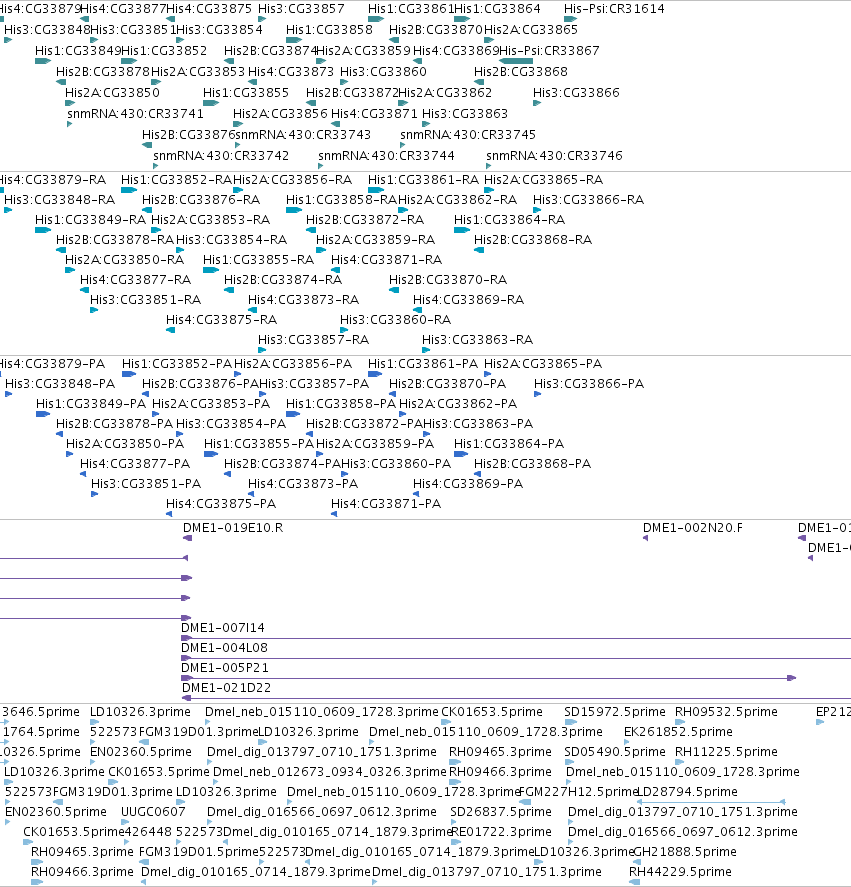Select EST label GH21888.5prime
The width and height of the screenshot is (851, 887).
point(685,852)
